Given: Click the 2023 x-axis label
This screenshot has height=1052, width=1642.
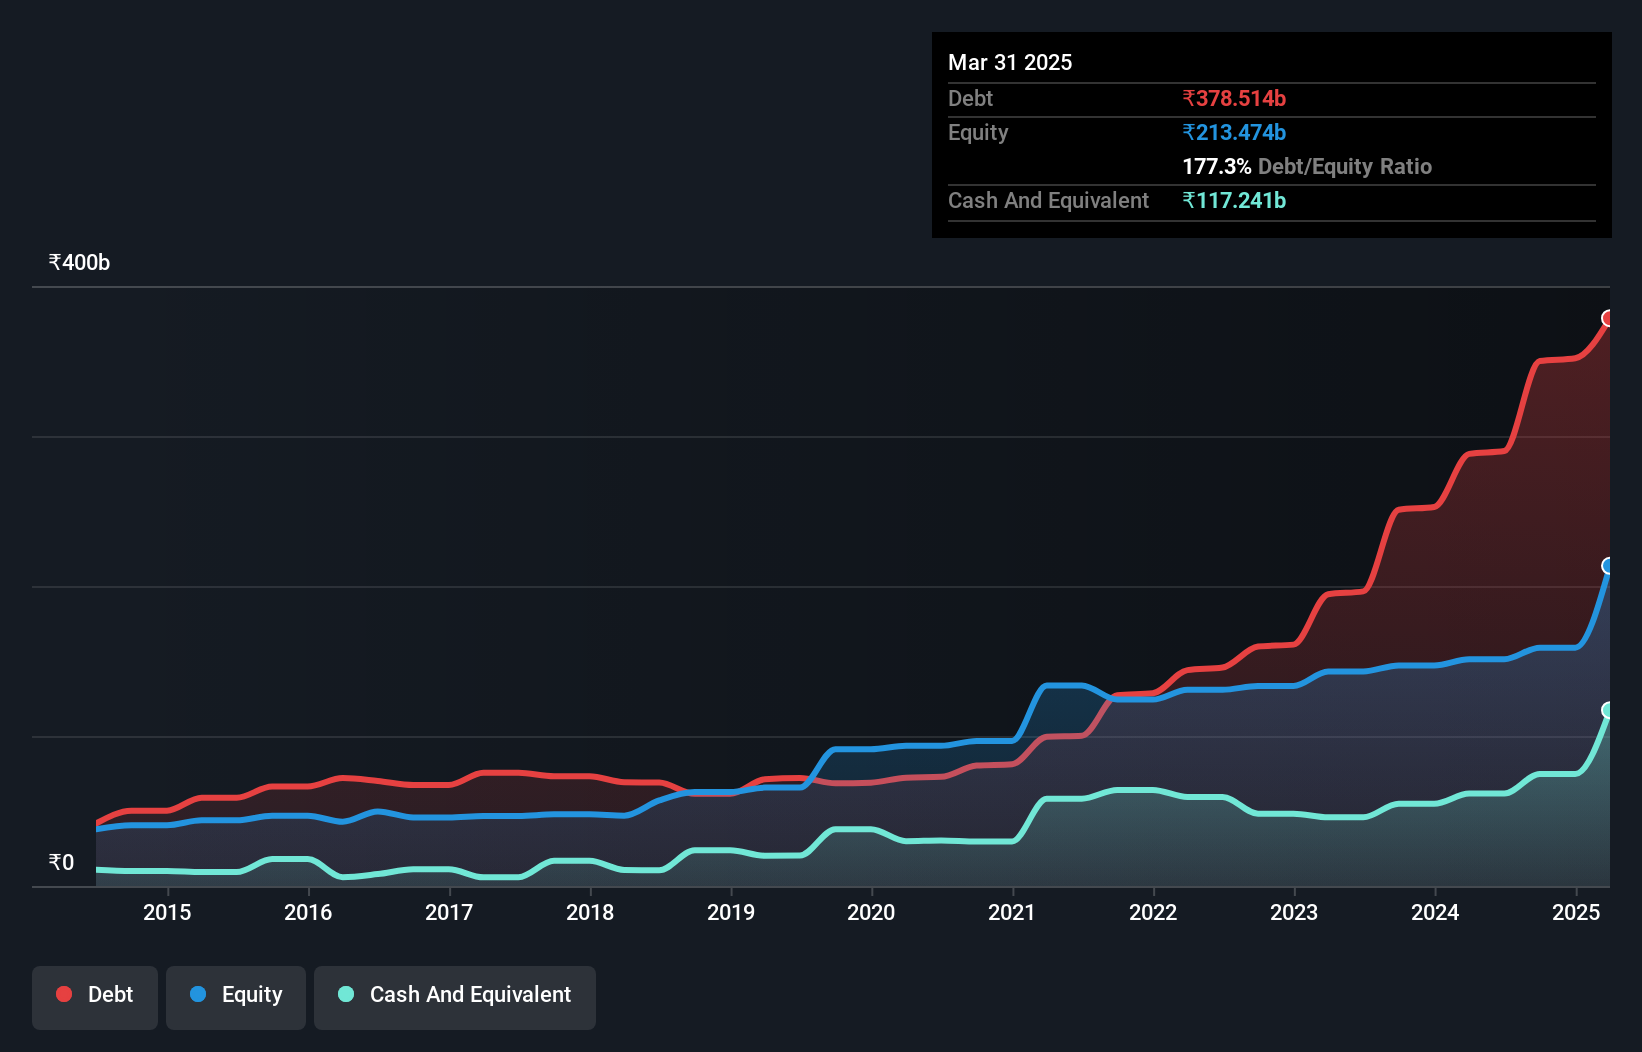Looking at the screenshot, I should click(1294, 912).
